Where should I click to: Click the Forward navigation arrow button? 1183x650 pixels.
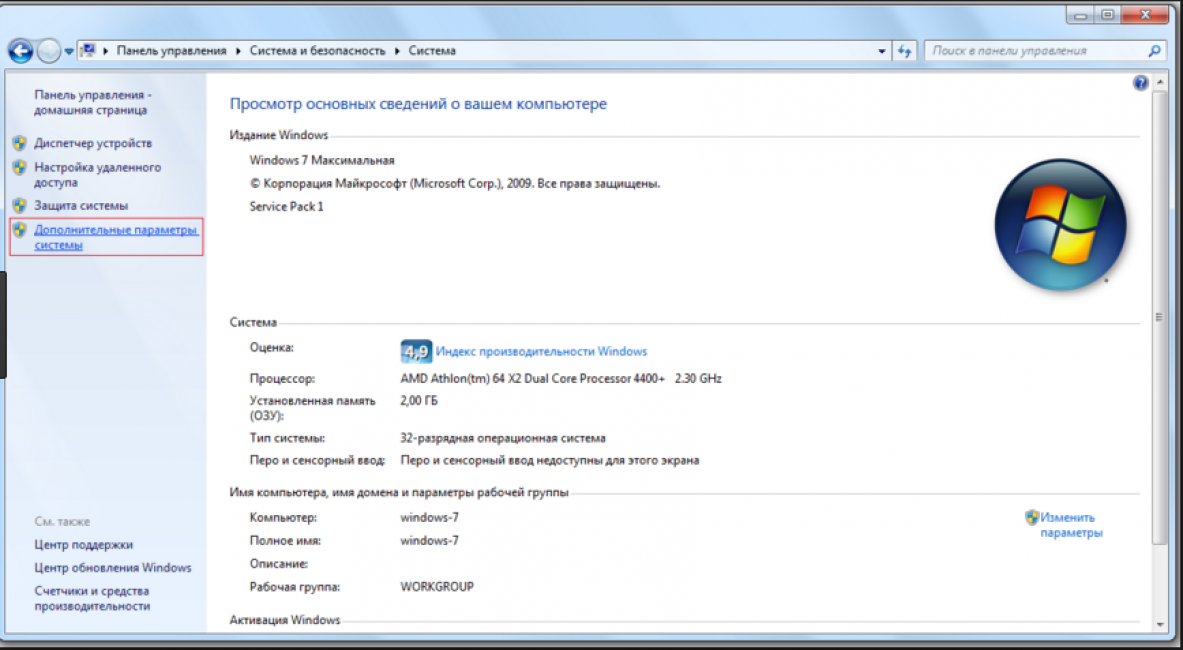[x=49, y=50]
